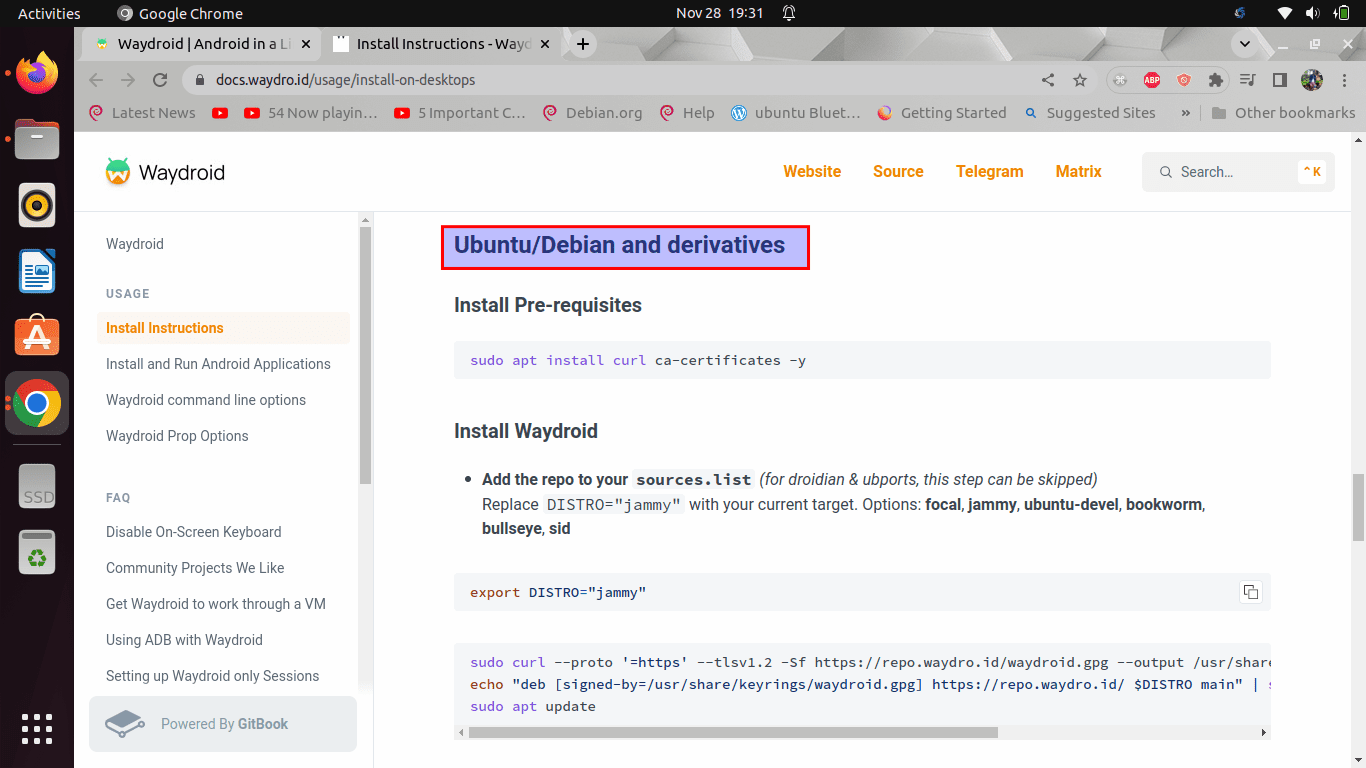Close the Waydroid | Android in a Li tab
The width and height of the screenshot is (1366, 768).
pos(305,44)
